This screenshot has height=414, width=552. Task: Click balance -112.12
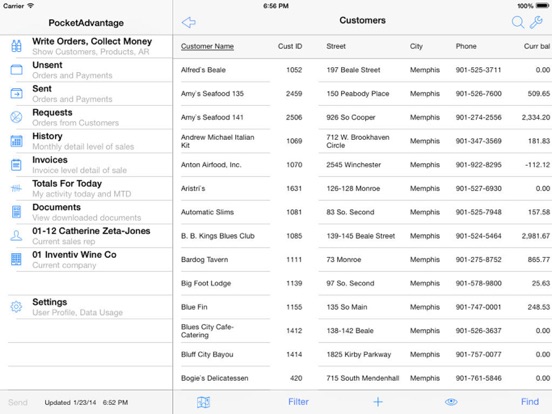538,164
